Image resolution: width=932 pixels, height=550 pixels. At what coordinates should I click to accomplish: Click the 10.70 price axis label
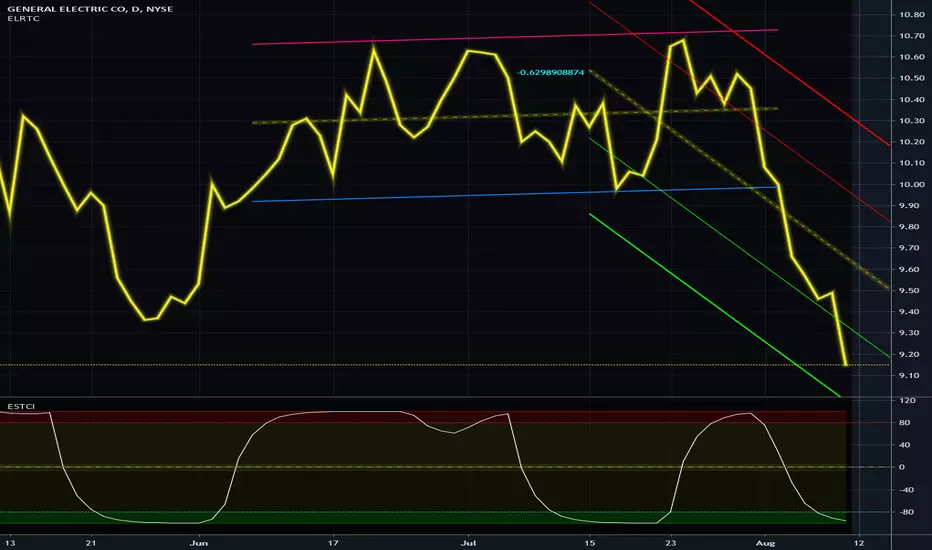(911, 36)
